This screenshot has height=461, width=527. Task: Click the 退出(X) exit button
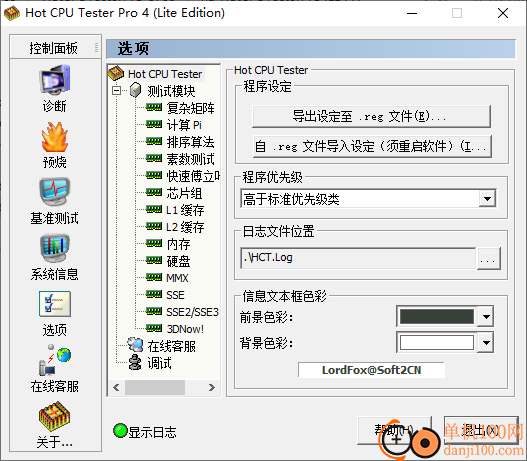[x=481, y=430]
